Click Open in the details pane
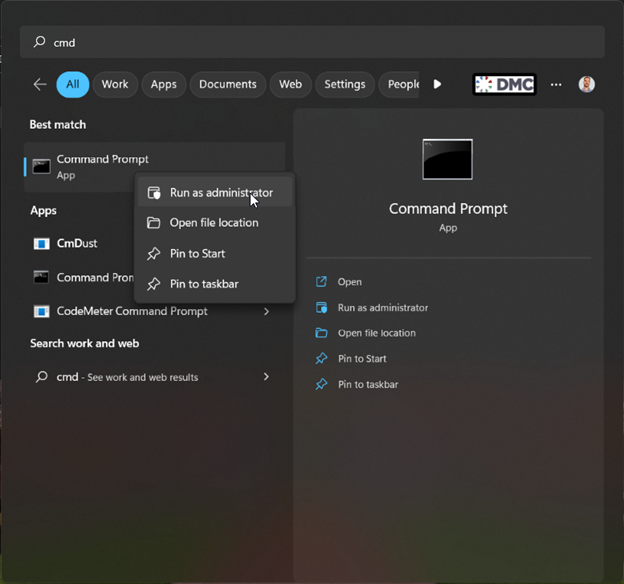 (x=350, y=282)
